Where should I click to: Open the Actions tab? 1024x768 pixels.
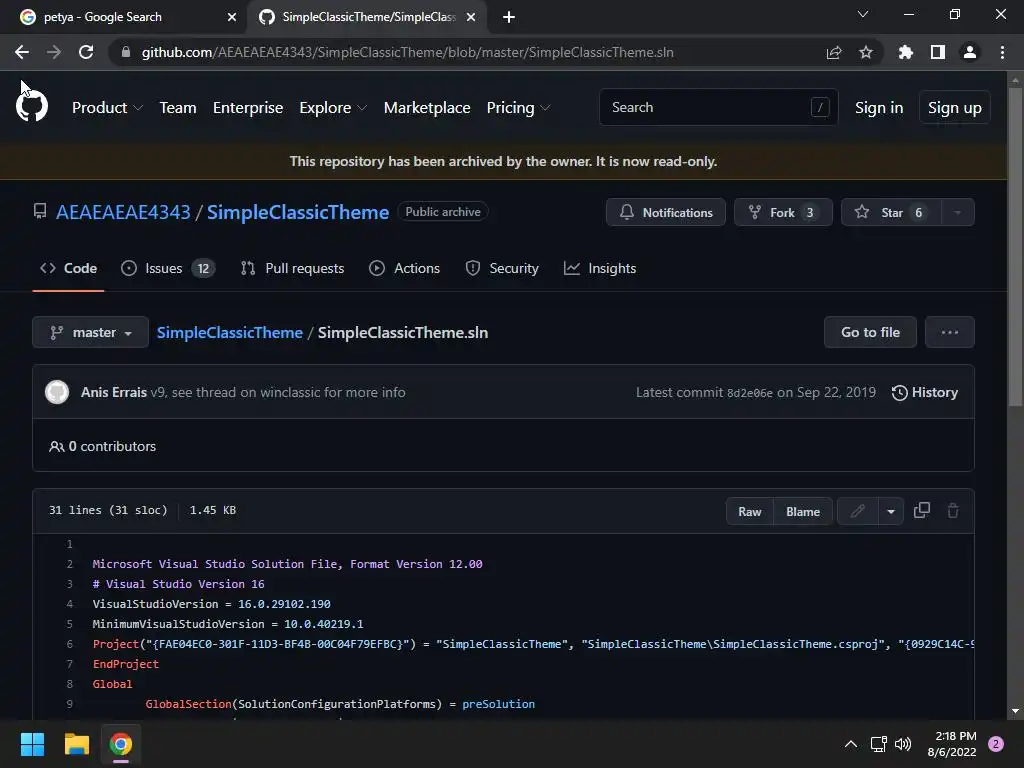pyautogui.click(x=404, y=268)
